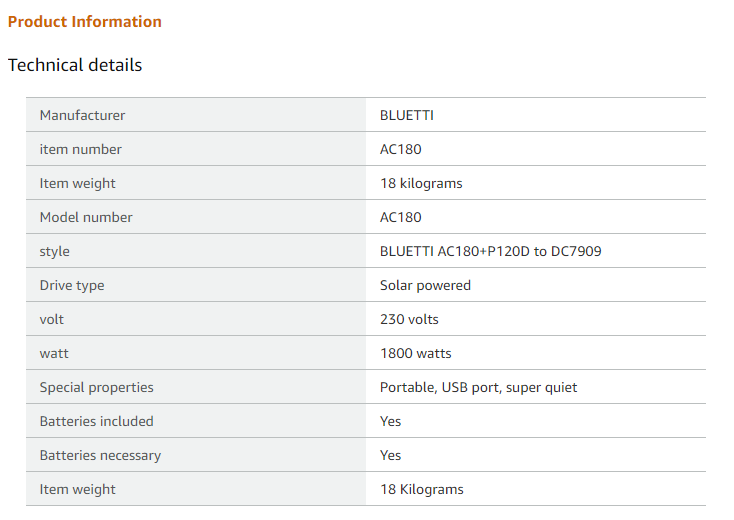Image resolution: width=734 pixels, height=520 pixels.
Task: Select the Manufacturer row label
Action: click(82, 115)
